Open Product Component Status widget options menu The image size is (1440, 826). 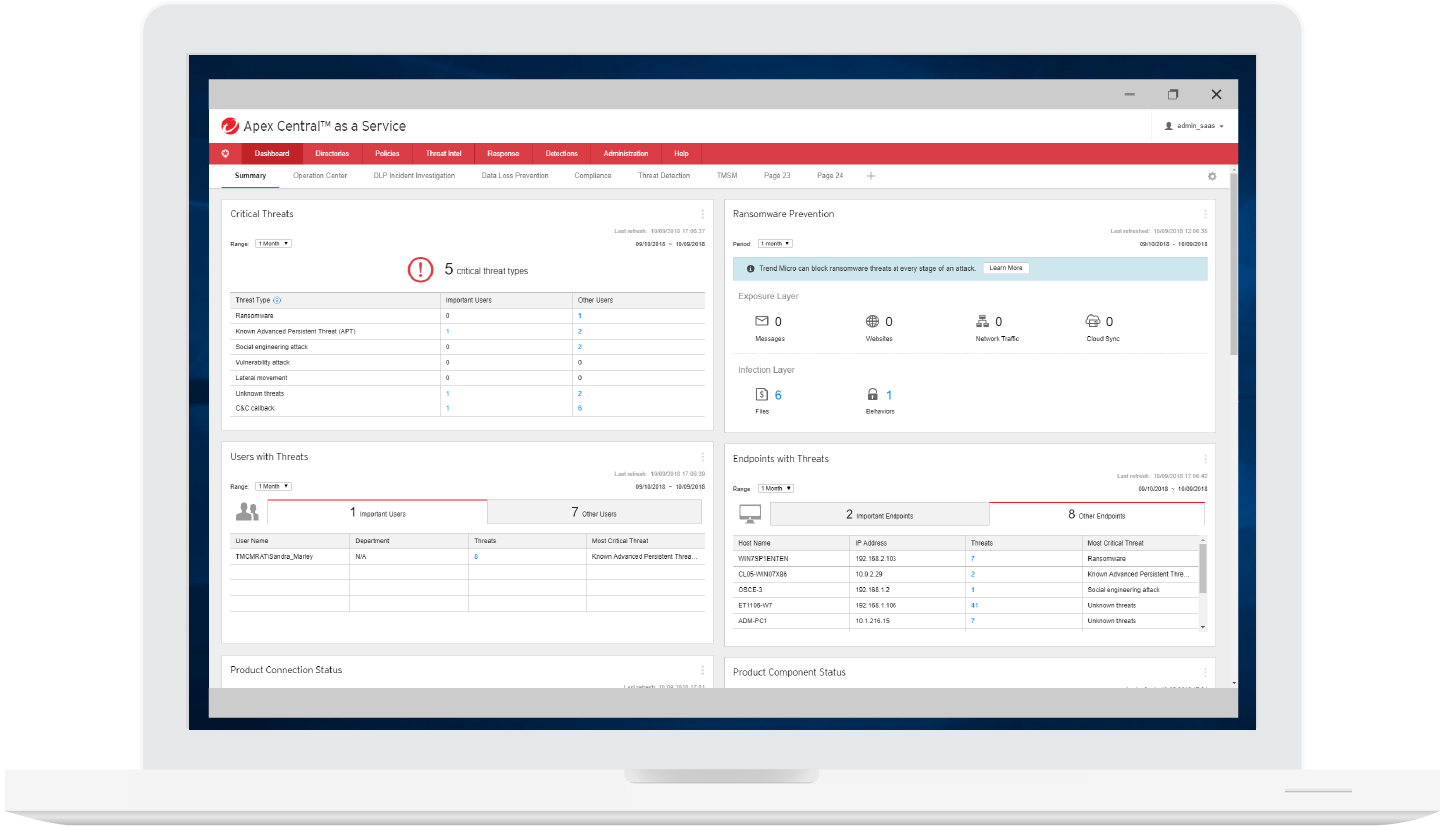point(1205,672)
